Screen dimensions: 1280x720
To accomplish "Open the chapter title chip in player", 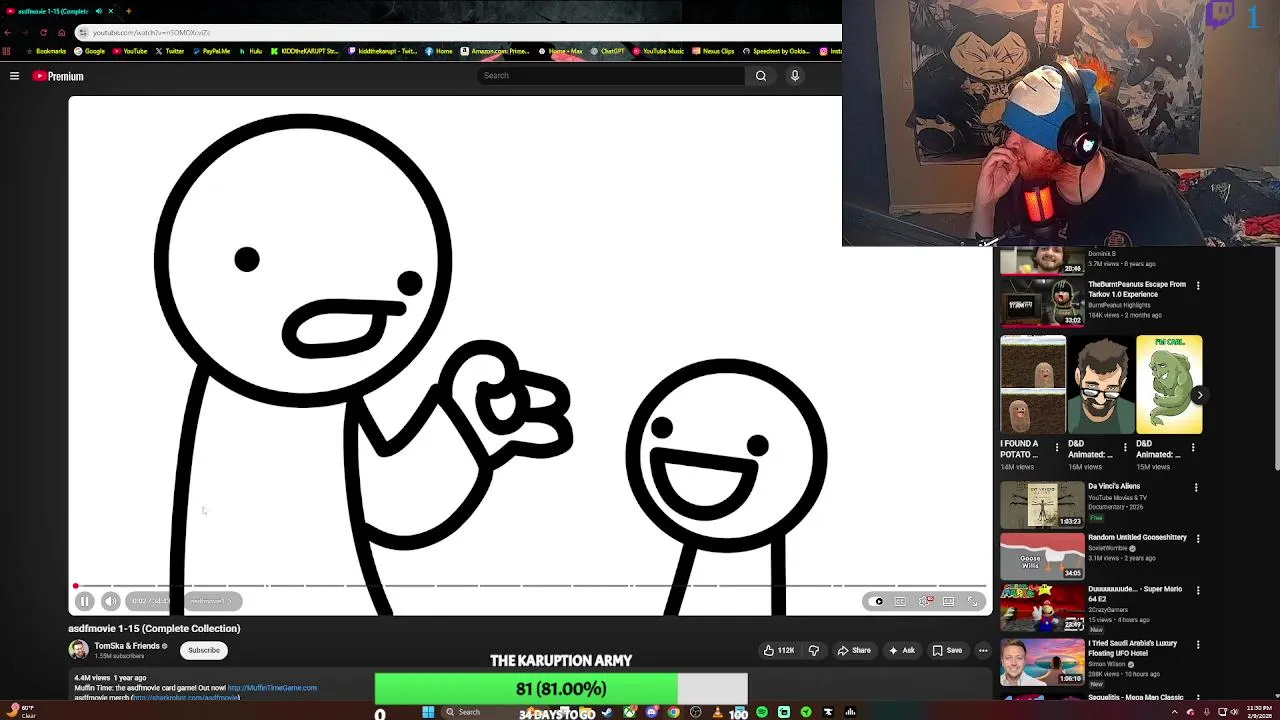I will (x=212, y=601).
